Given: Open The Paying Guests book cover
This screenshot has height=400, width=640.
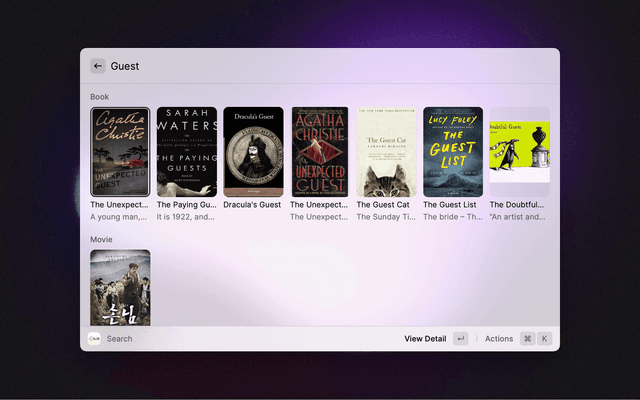Looking at the screenshot, I should 187,152.
